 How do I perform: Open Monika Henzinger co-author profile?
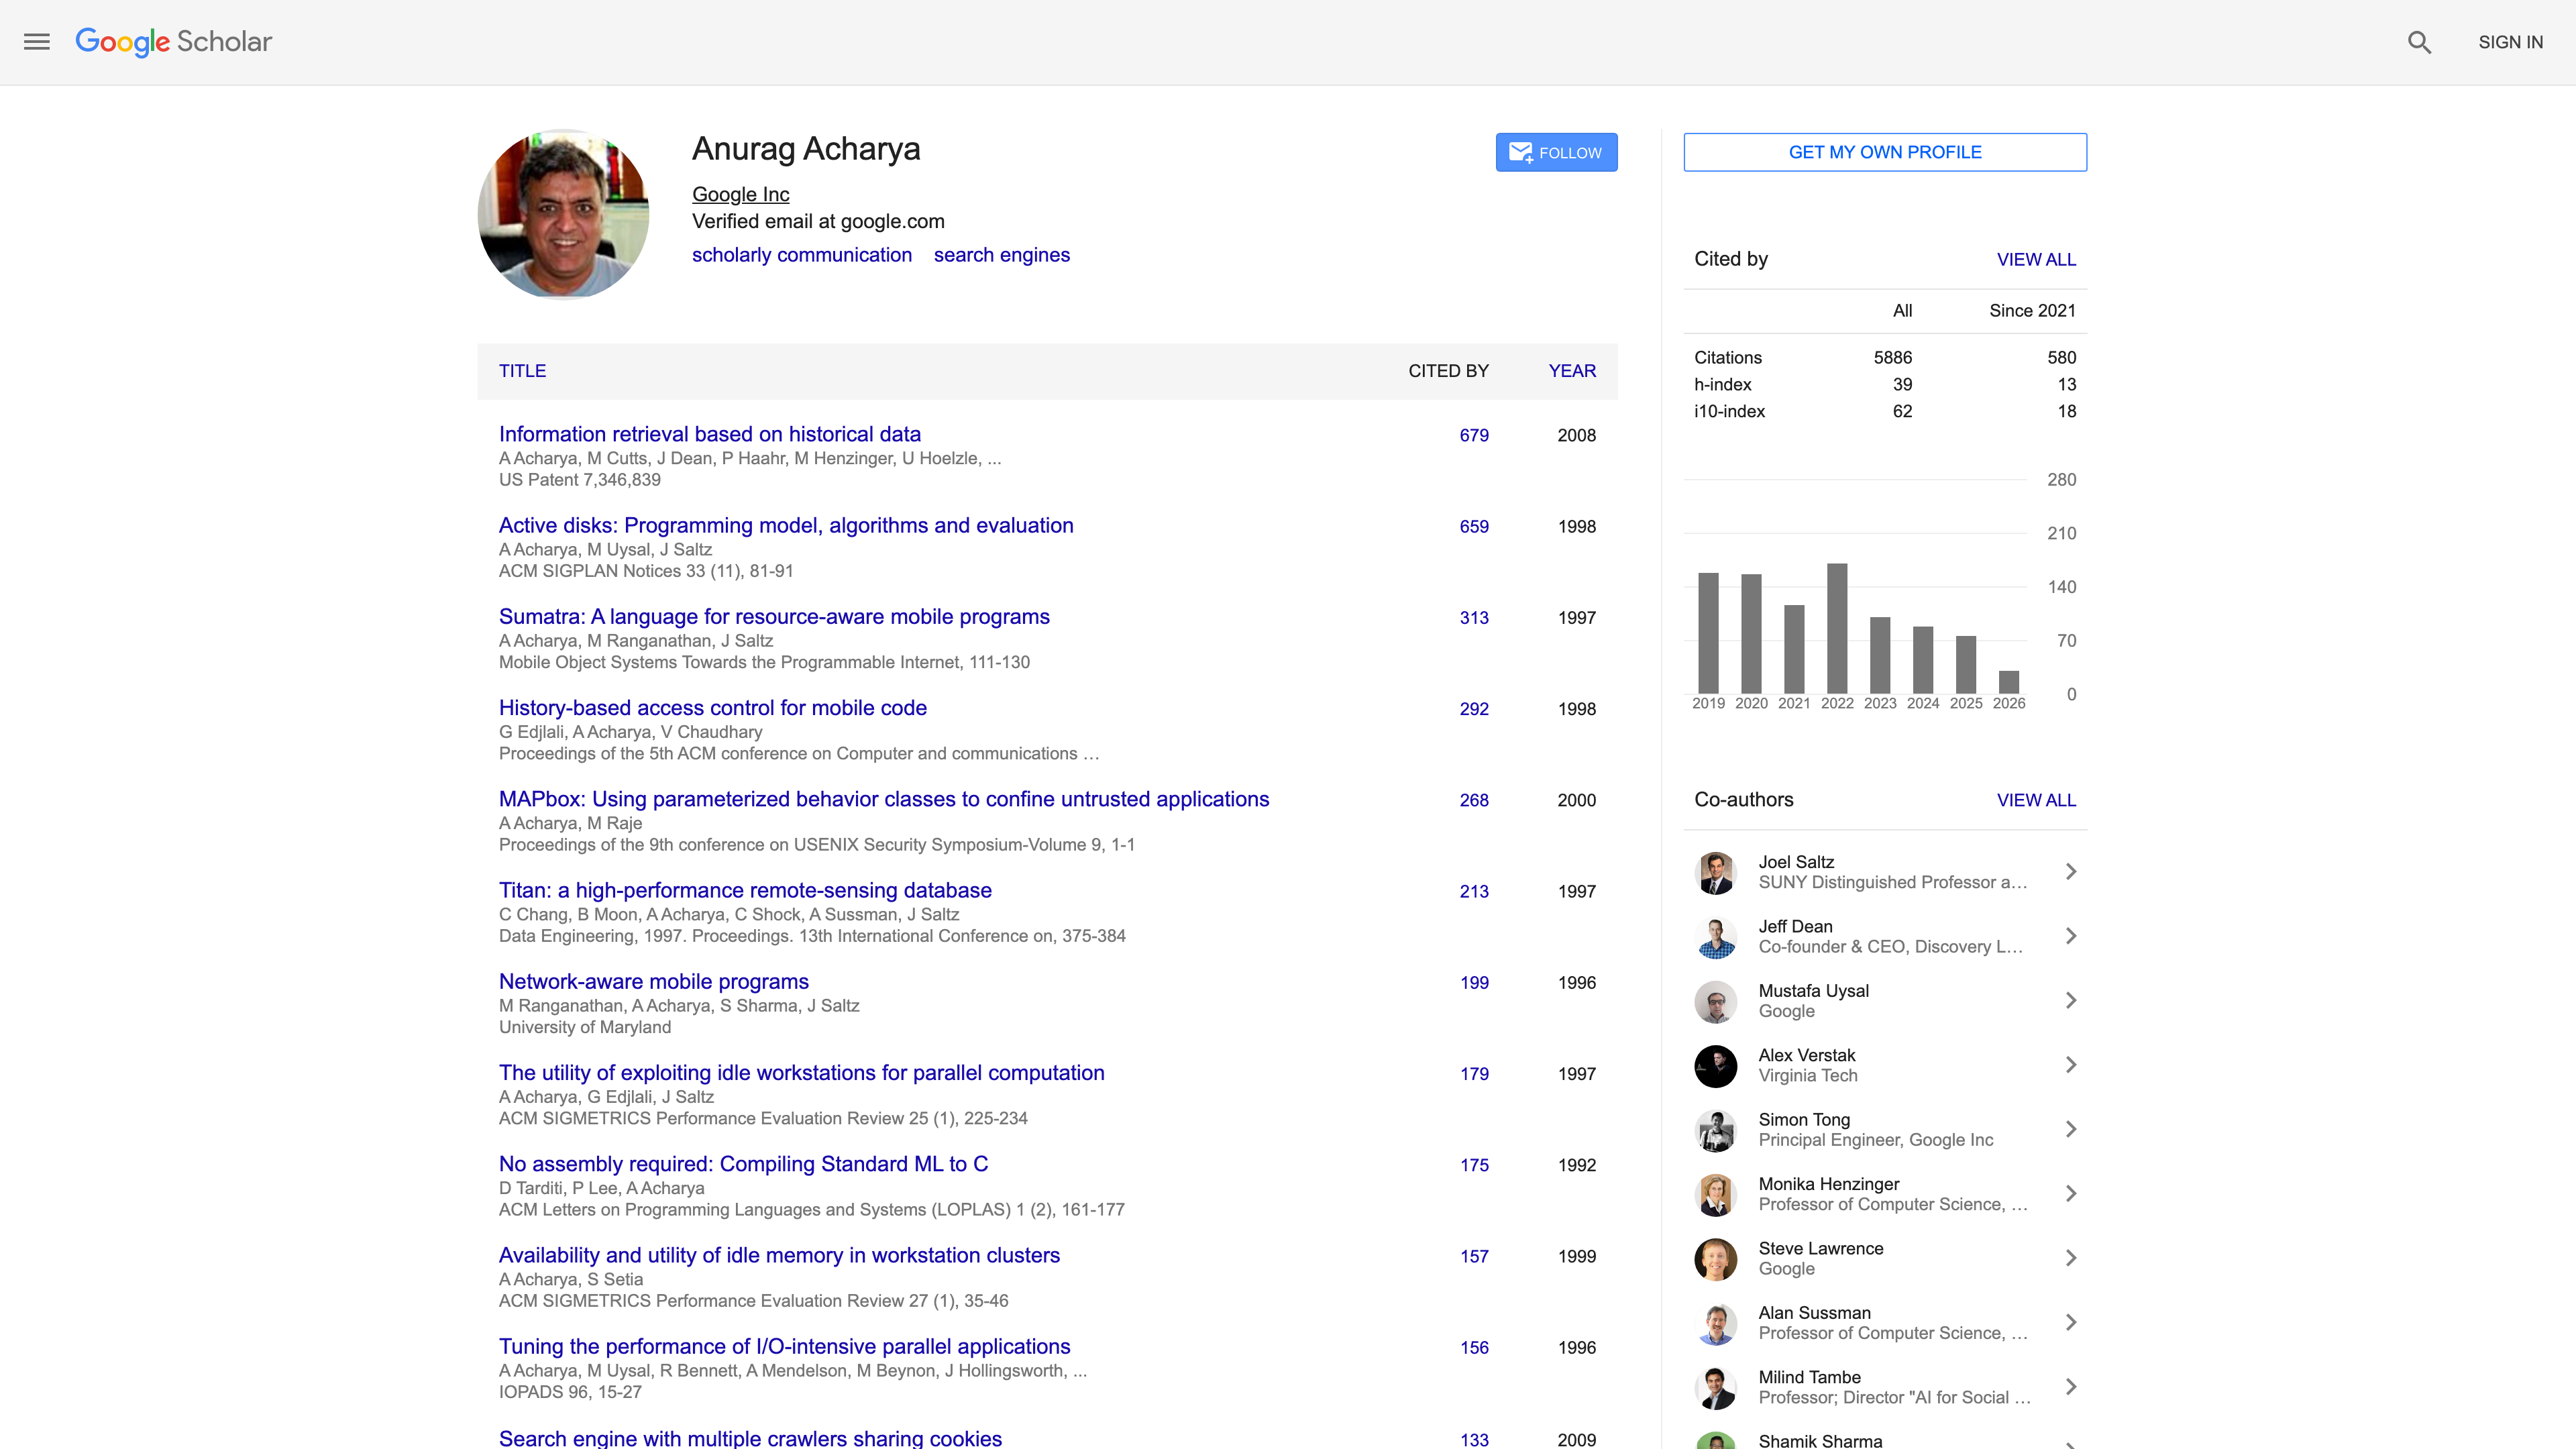pyautogui.click(x=1828, y=1184)
